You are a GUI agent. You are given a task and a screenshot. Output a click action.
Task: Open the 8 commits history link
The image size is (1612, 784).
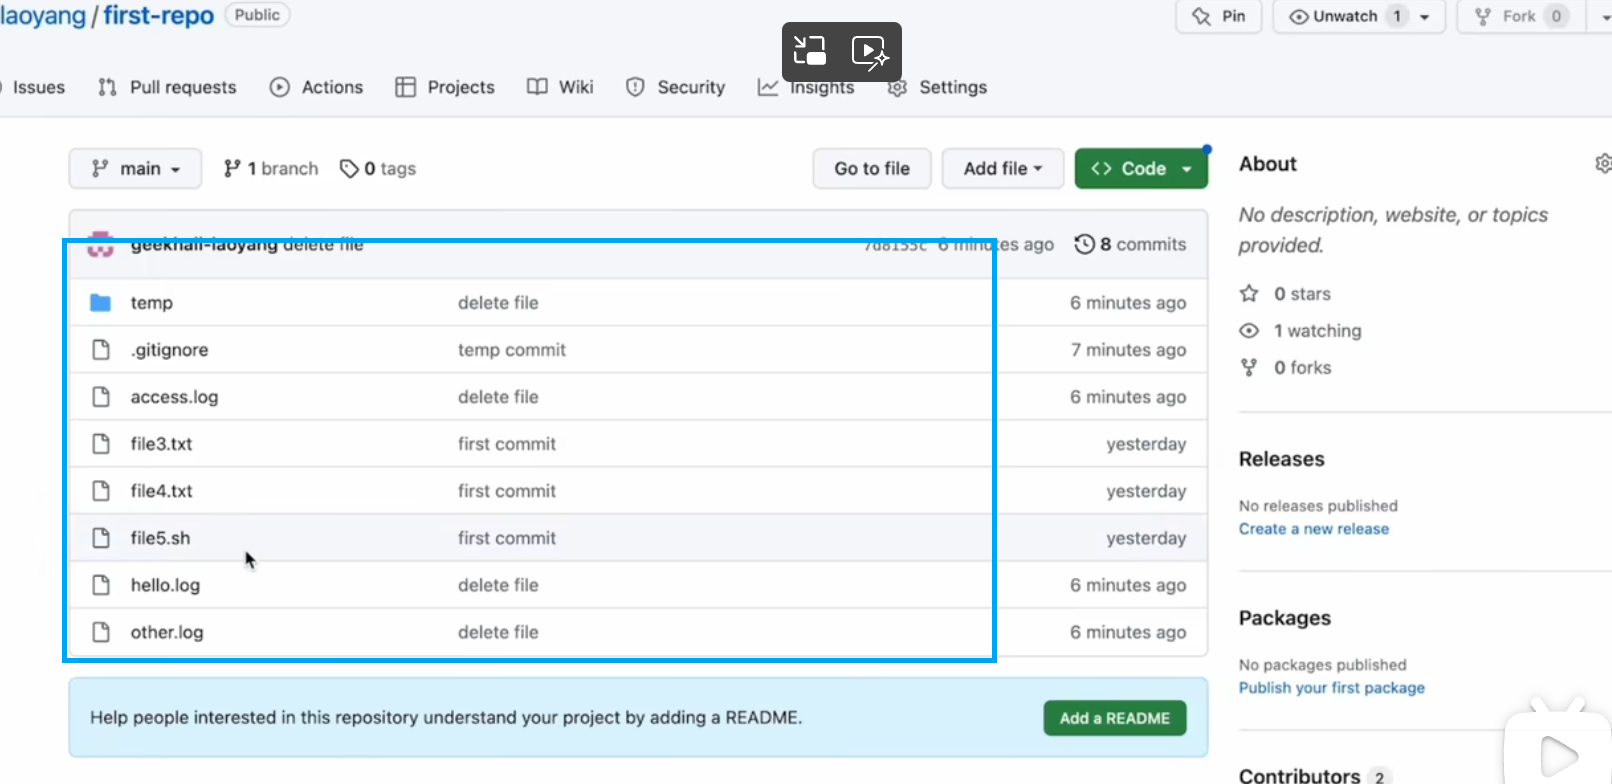[x=1130, y=244]
